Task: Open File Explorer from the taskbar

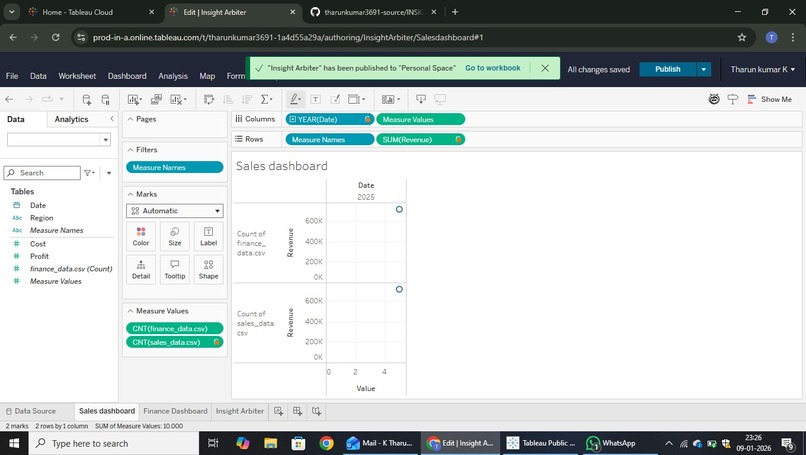Action: pyautogui.click(x=270, y=443)
